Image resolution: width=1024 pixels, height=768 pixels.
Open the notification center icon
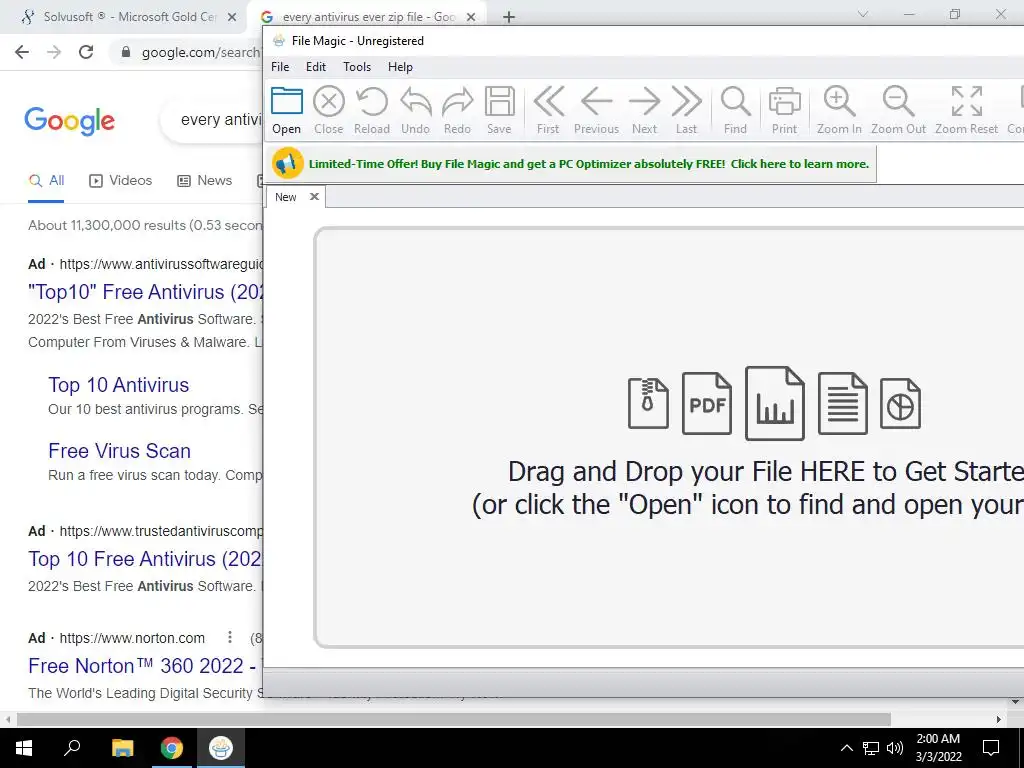991,748
